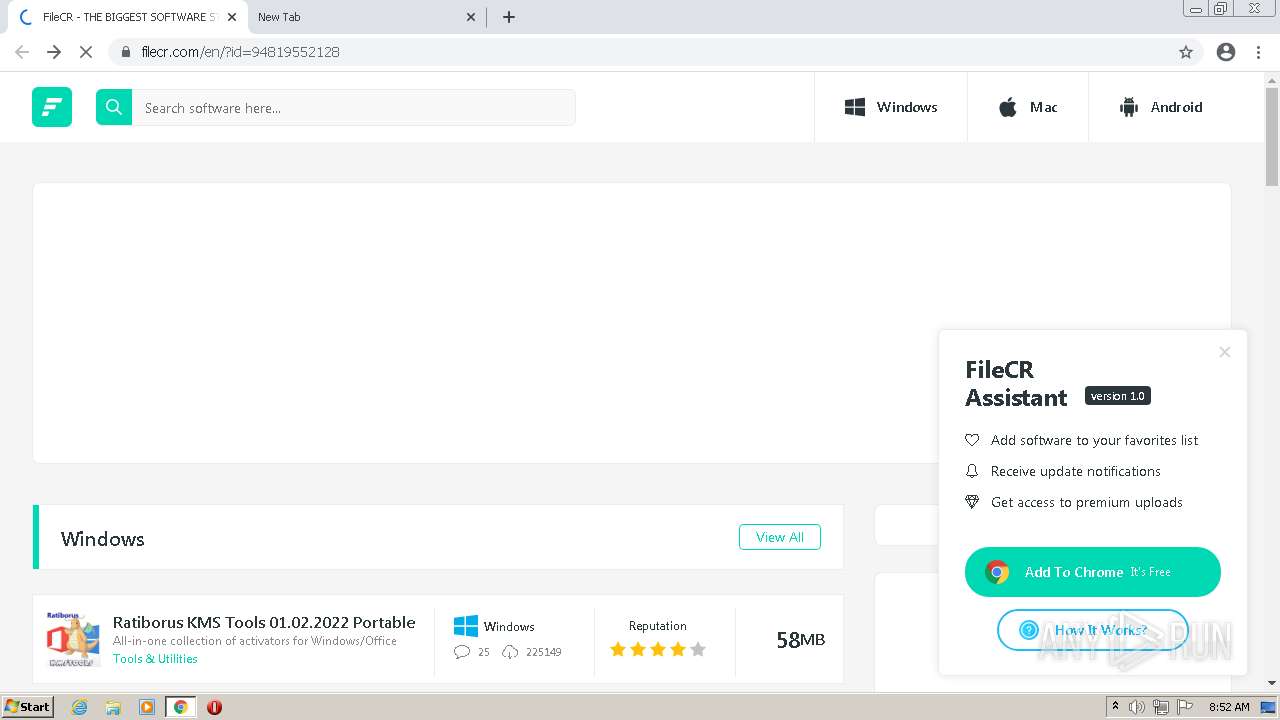Screen dimensions: 1280x720
Task: Open Ratiborus KMS Tools 01.02.2022 Portable
Action: pyautogui.click(x=264, y=622)
